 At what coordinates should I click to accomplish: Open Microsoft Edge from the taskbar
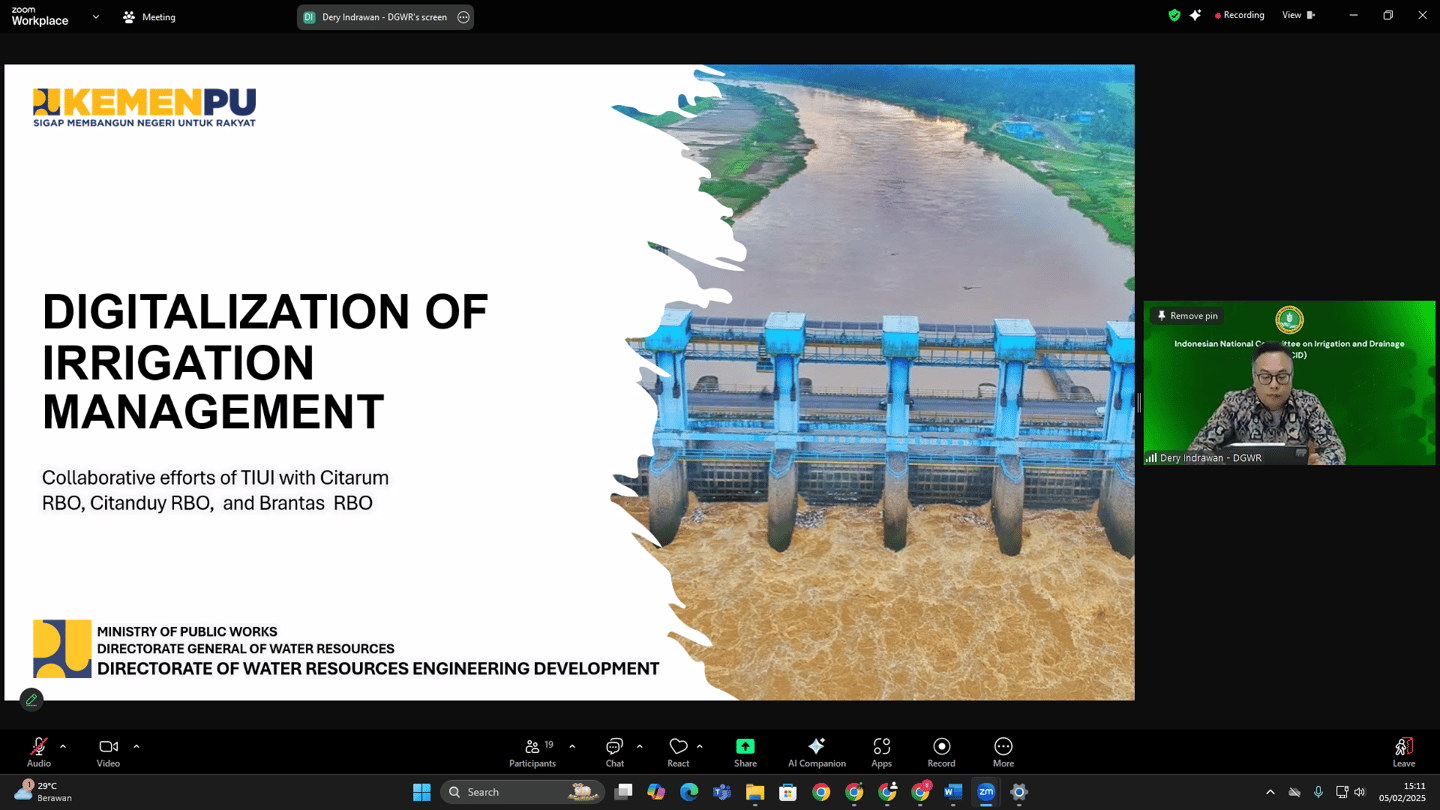pos(689,792)
